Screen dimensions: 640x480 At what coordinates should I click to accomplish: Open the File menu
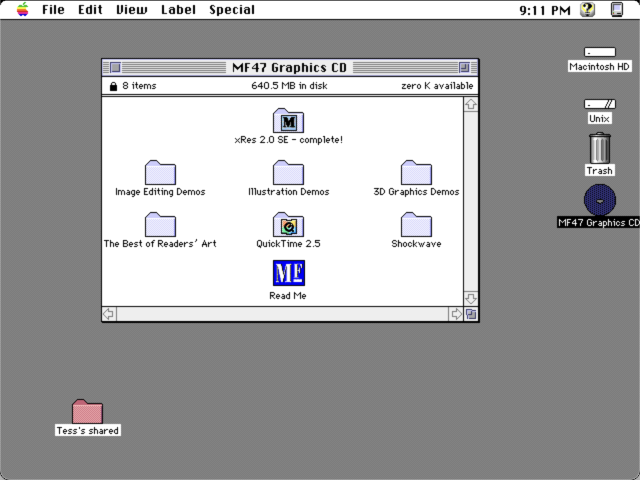click(53, 9)
